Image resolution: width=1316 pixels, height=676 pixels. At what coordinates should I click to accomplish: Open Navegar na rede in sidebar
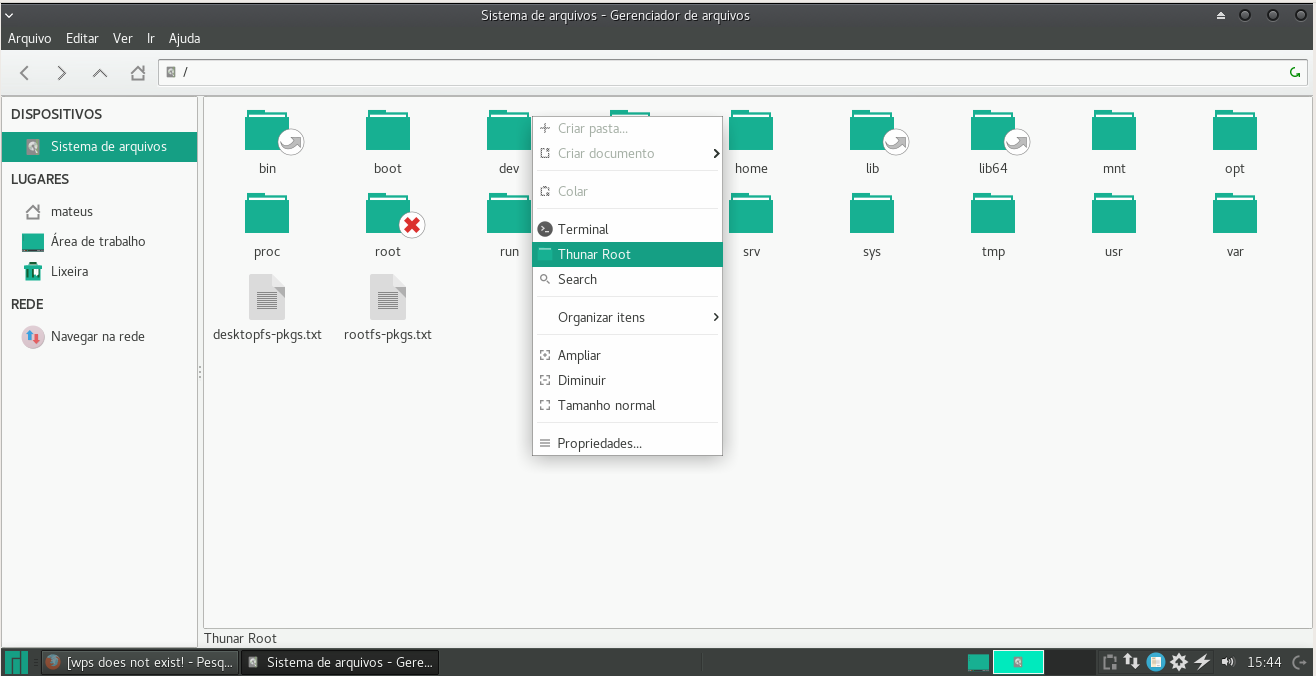100,337
